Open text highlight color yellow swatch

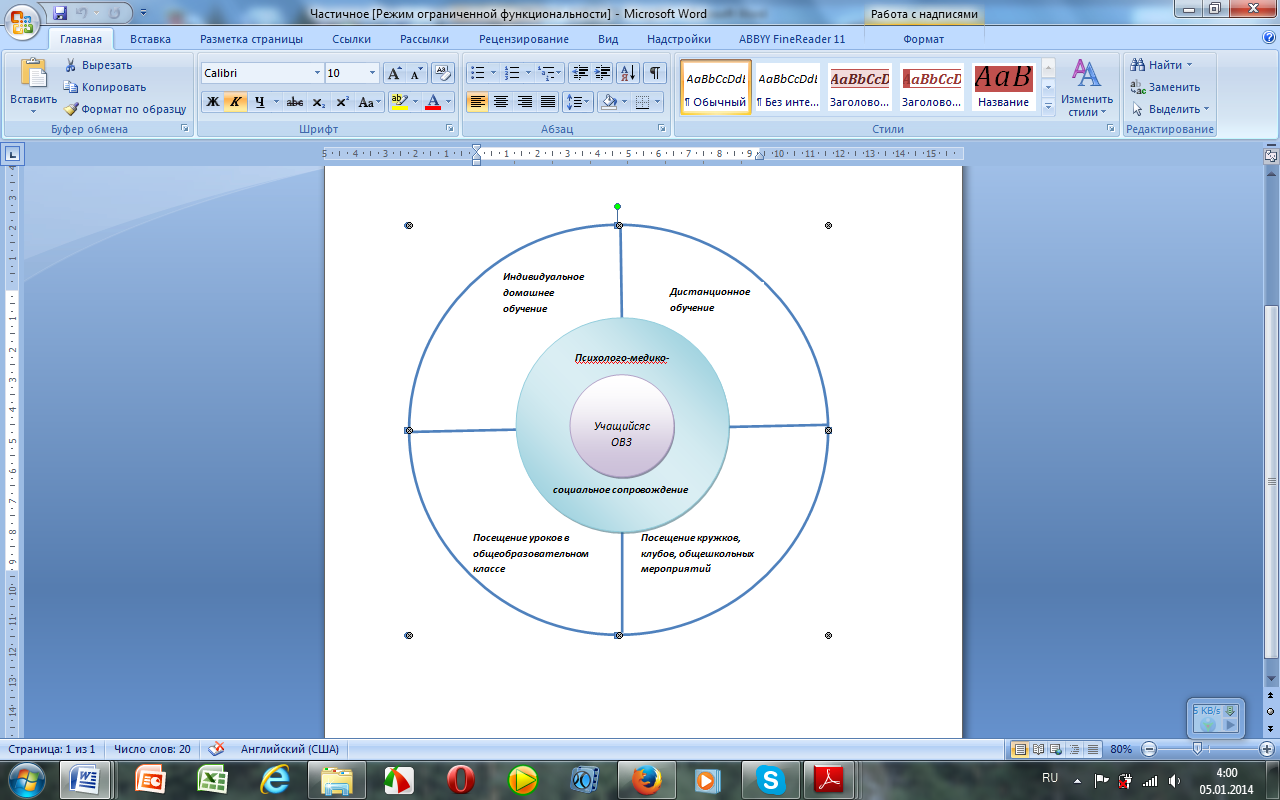tap(399, 102)
